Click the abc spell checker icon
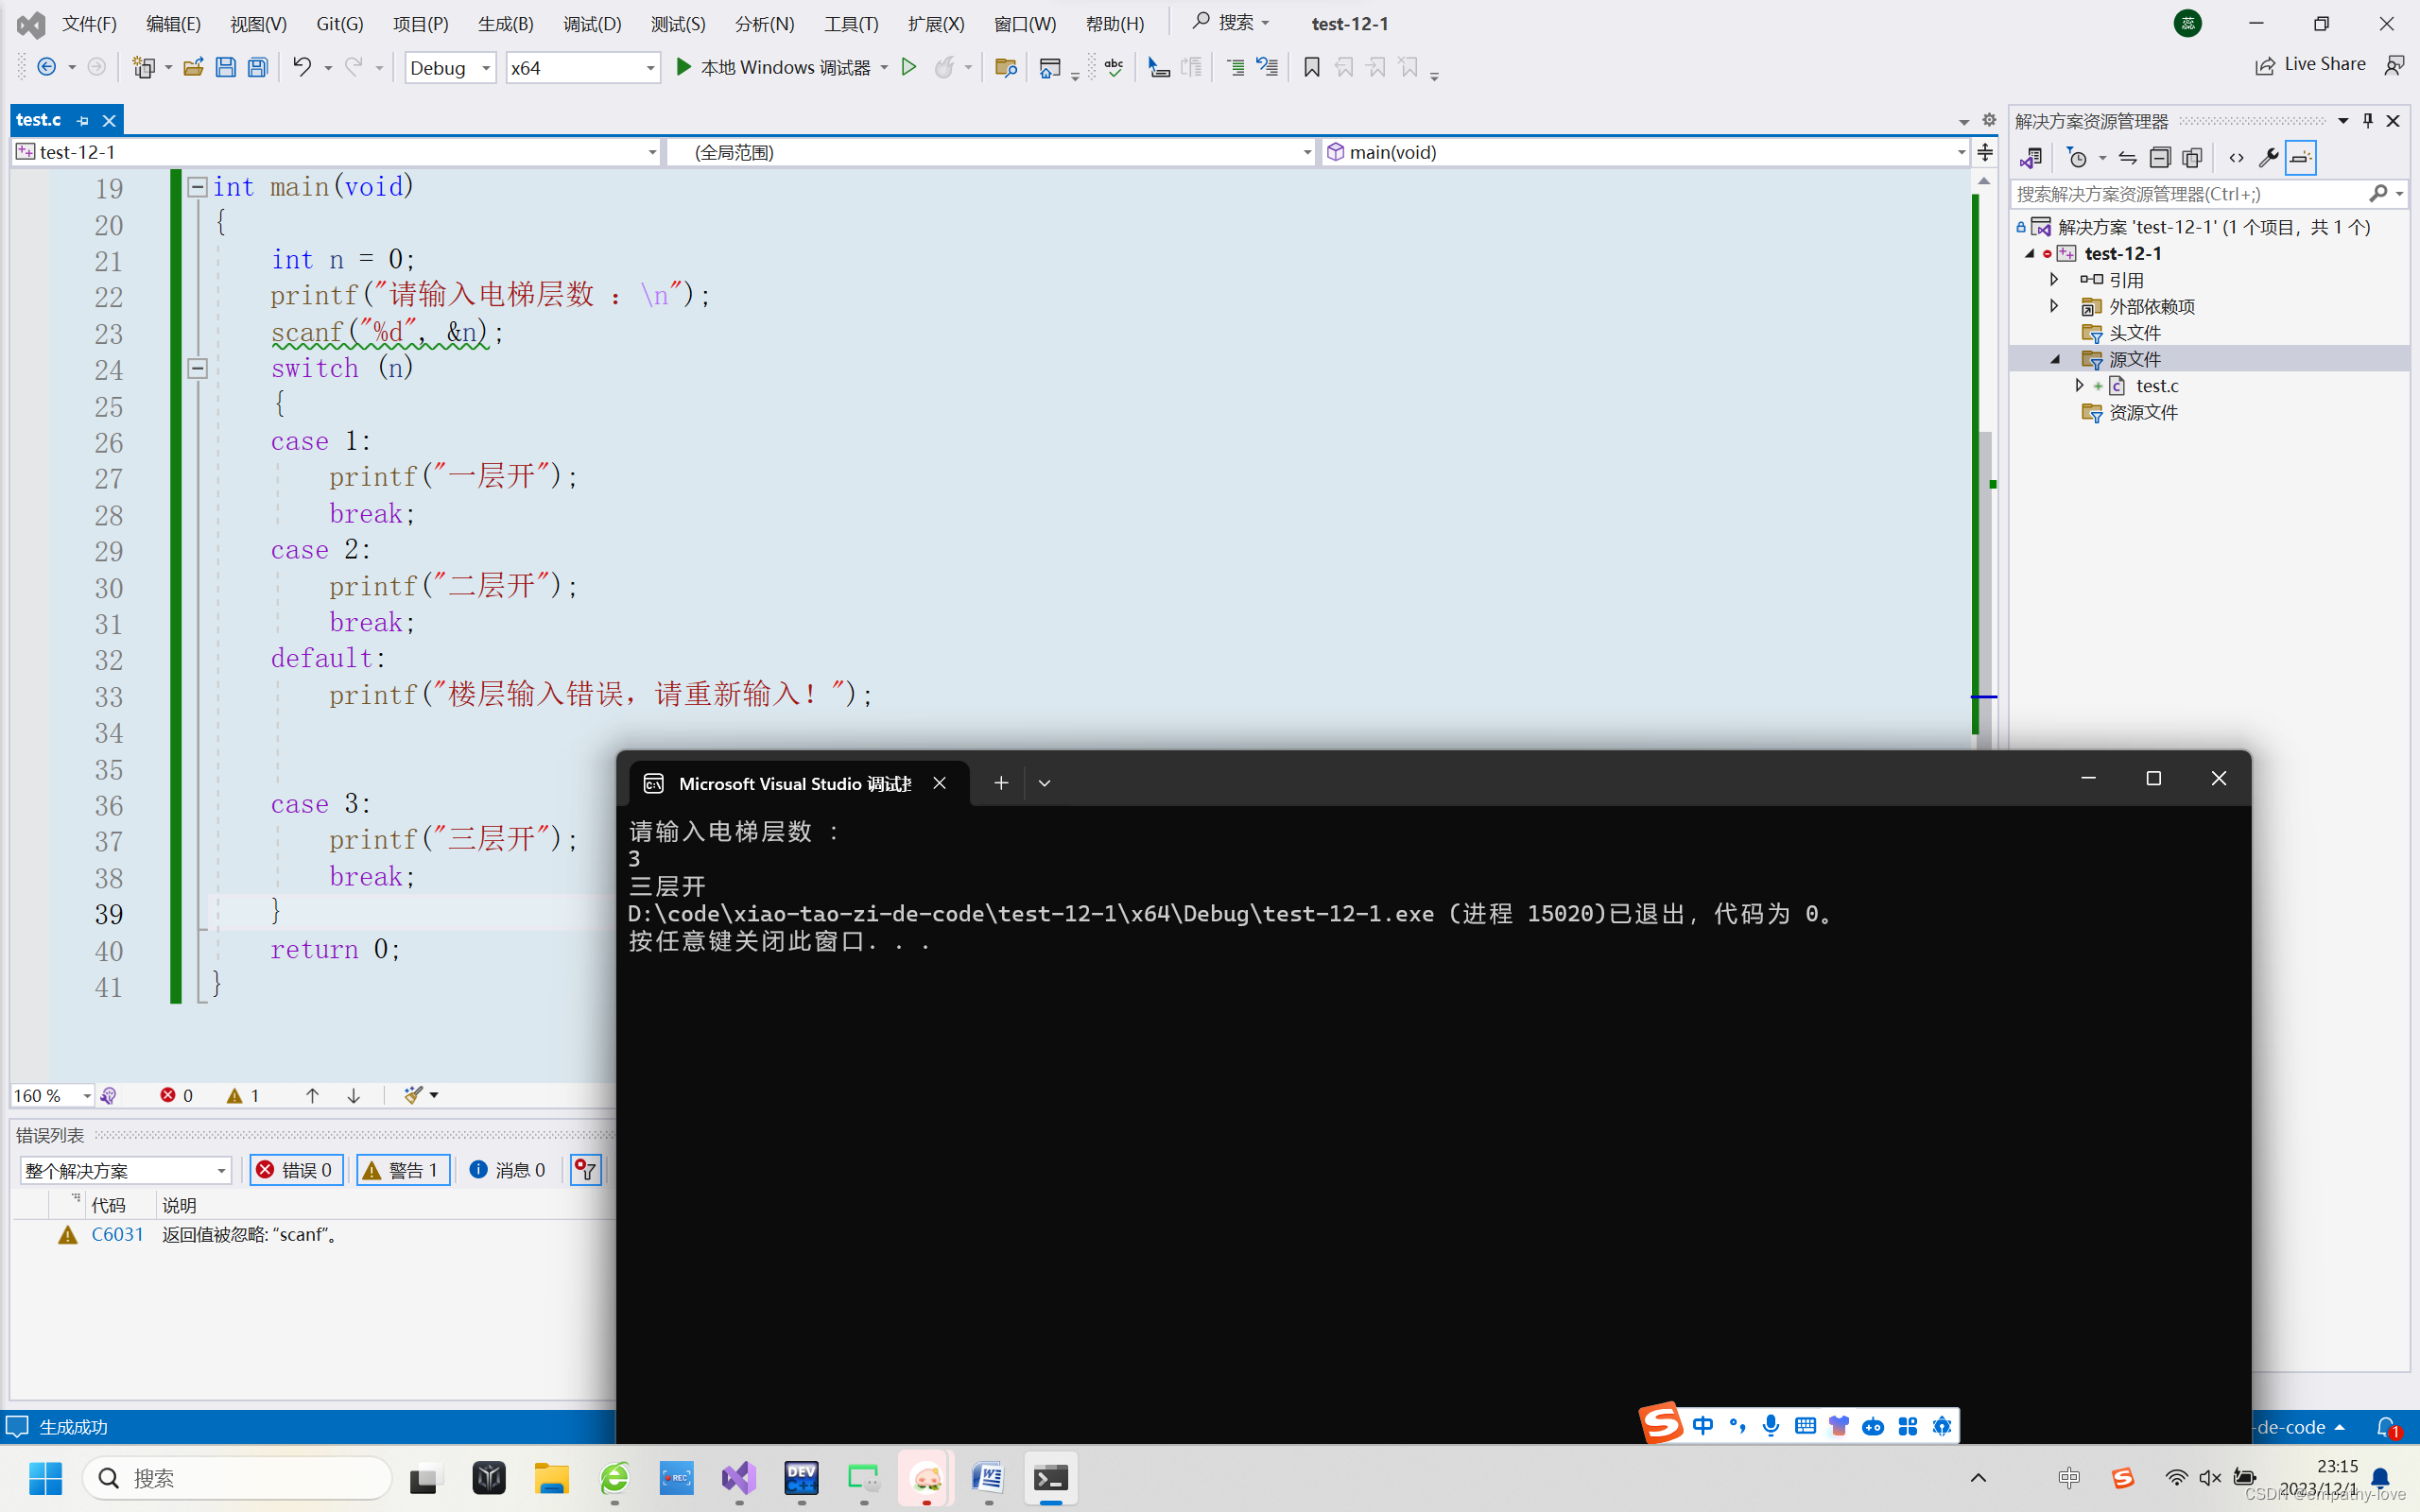 click(x=1114, y=67)
